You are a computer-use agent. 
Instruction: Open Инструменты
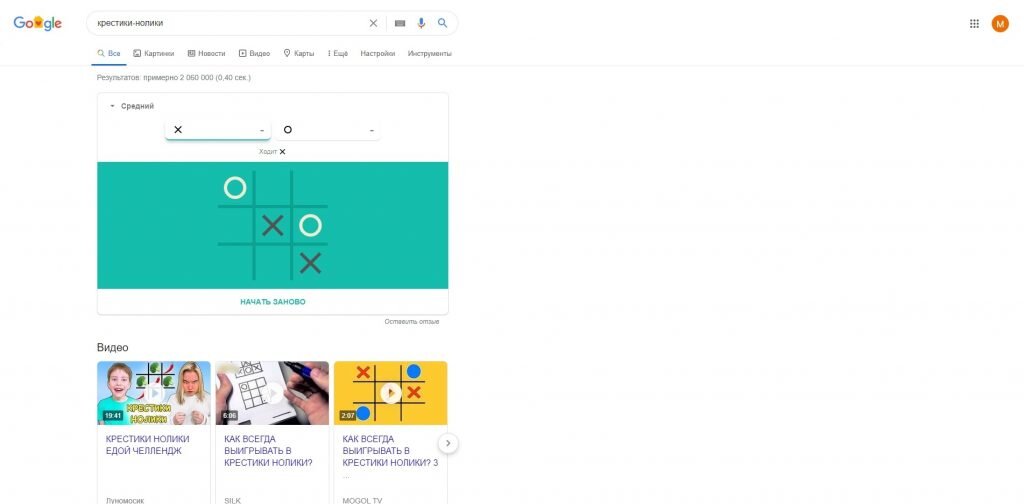click(x=429, y=54)
